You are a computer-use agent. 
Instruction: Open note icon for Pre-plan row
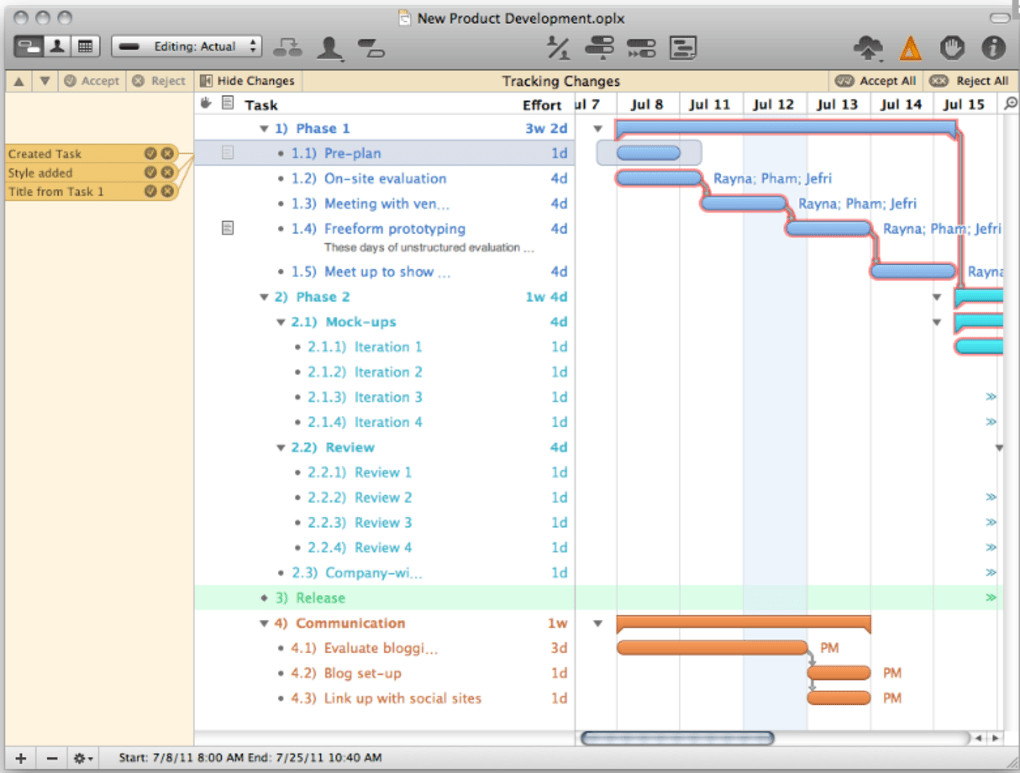point(228,152)
